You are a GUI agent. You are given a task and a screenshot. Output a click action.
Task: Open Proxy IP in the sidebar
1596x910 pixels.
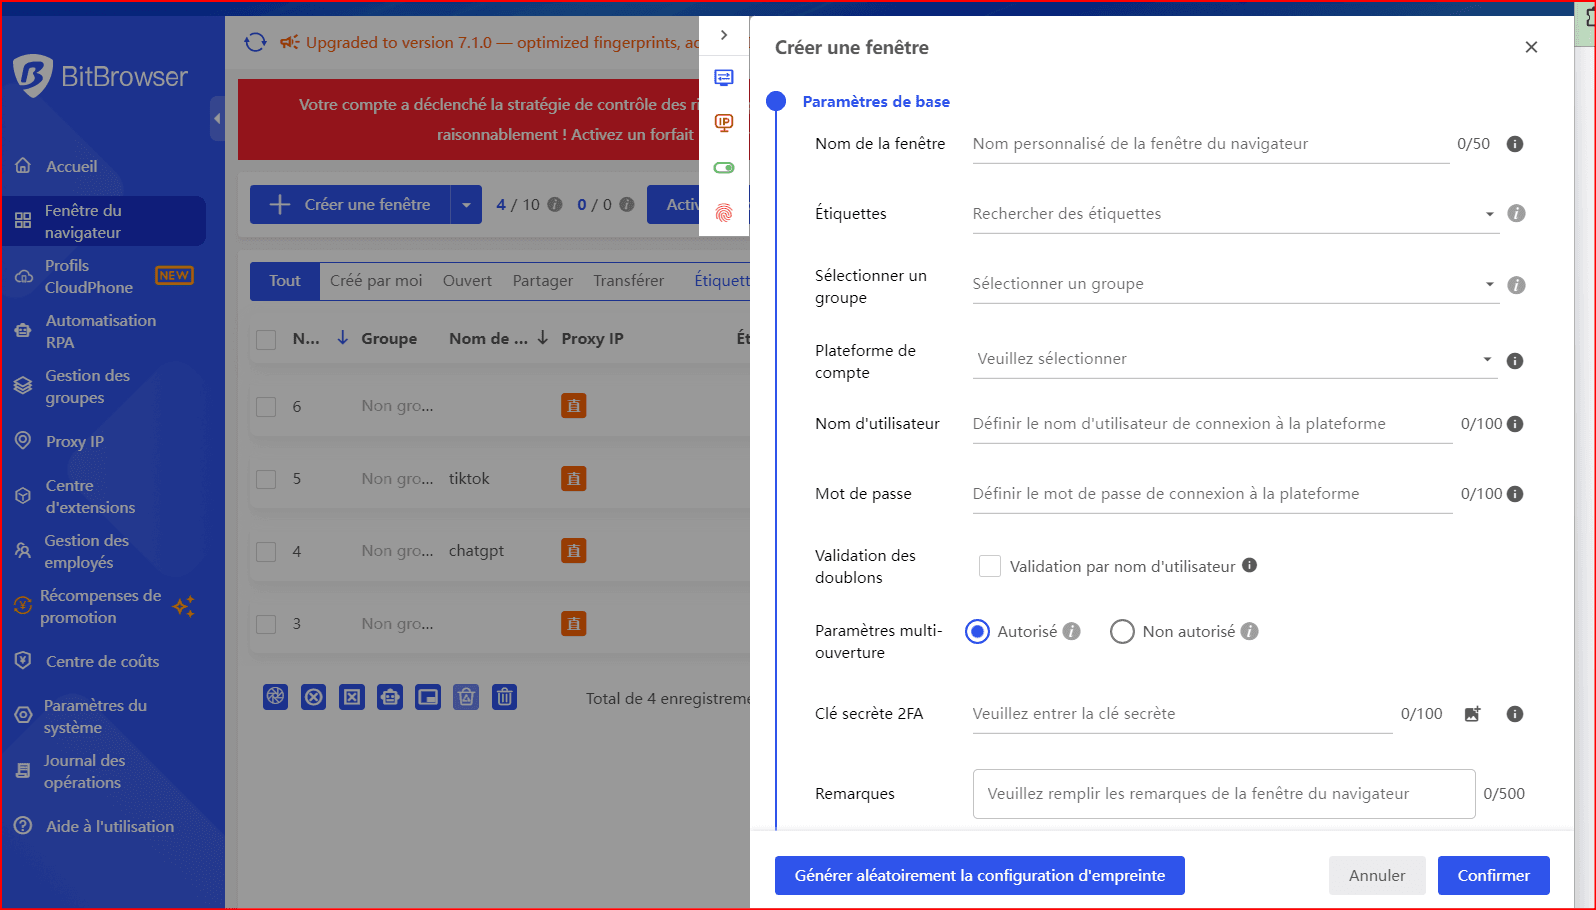74,441
